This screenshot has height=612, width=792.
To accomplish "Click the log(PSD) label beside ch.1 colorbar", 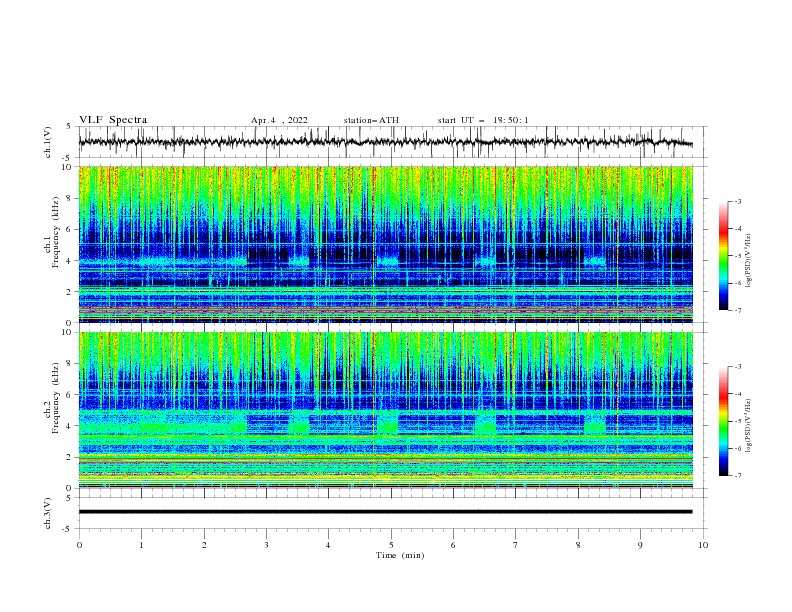I will tap(749, 261).
